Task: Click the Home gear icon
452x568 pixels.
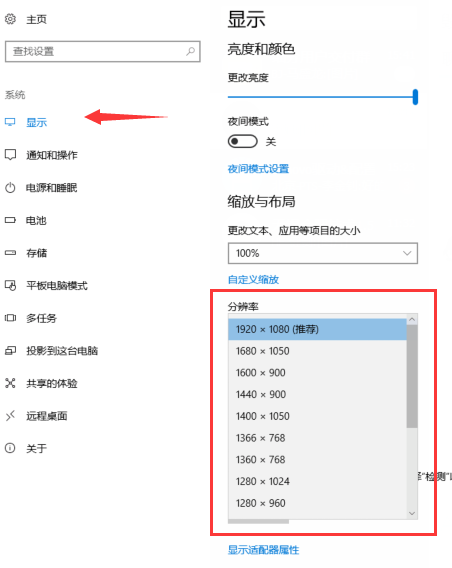Action: tap(10, 19)
